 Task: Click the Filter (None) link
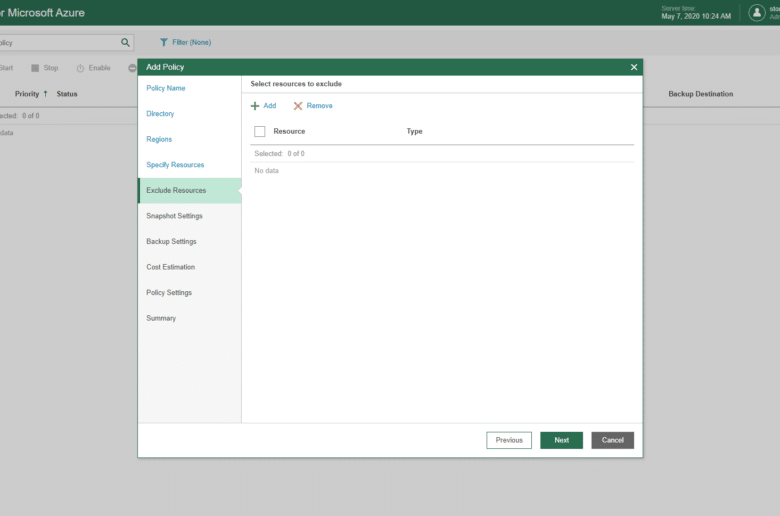(x=192, y=42)
